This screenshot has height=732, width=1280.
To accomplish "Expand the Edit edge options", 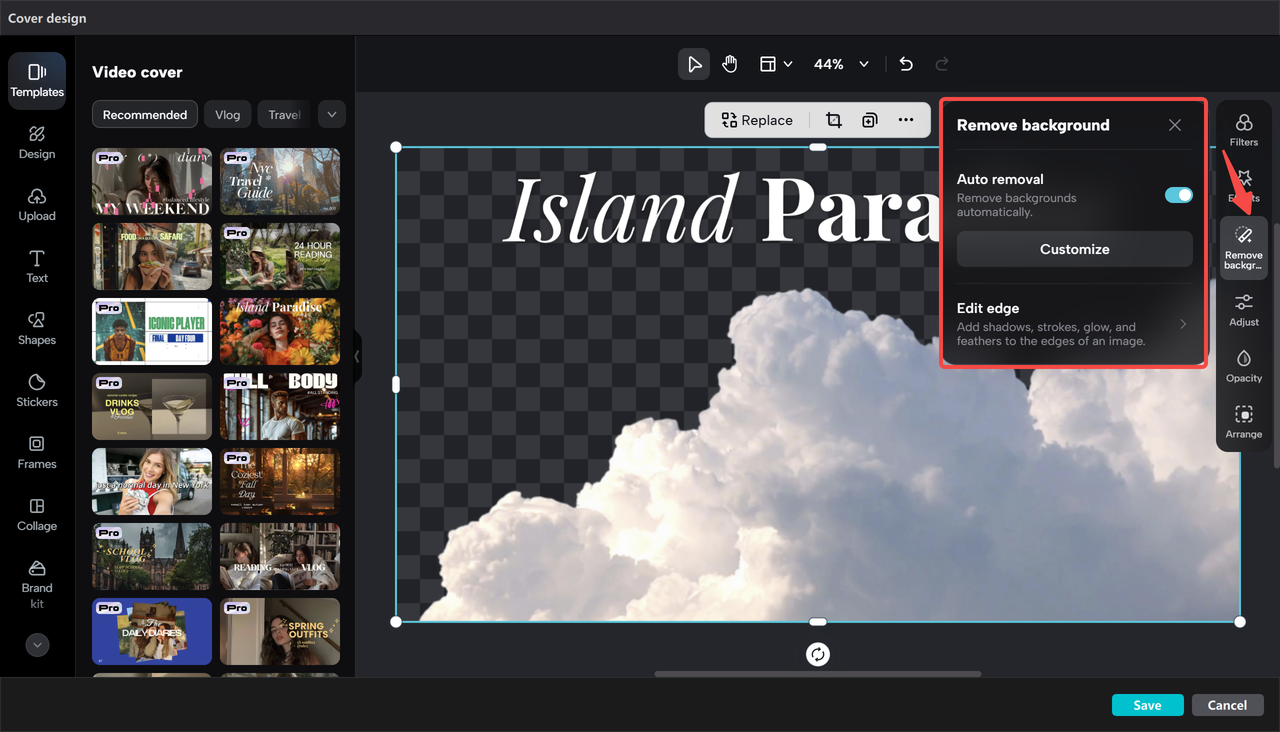I will pyautogui.click(x=1183, y=324).
